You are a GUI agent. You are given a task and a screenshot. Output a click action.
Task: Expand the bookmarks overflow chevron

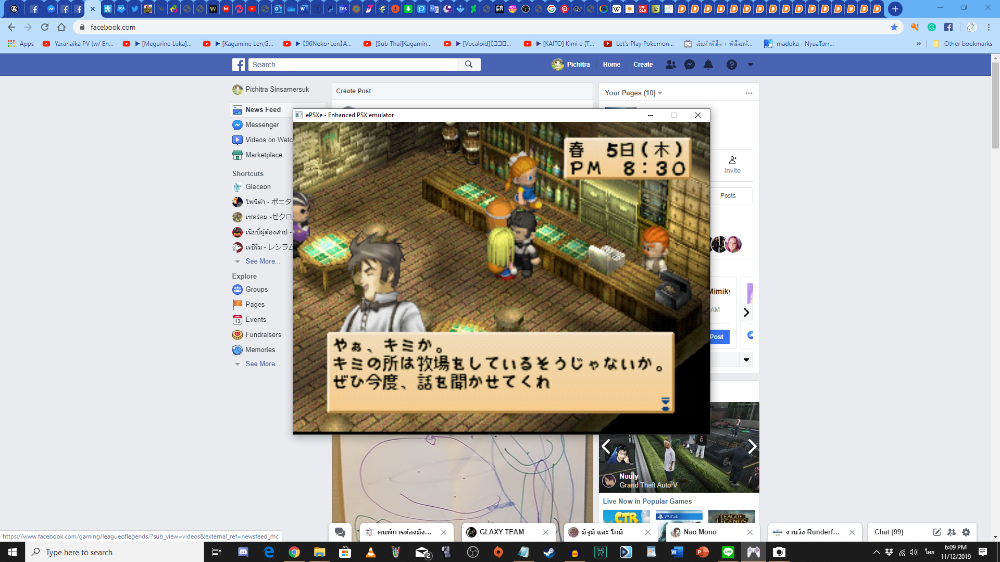click(x=918, y=44)
